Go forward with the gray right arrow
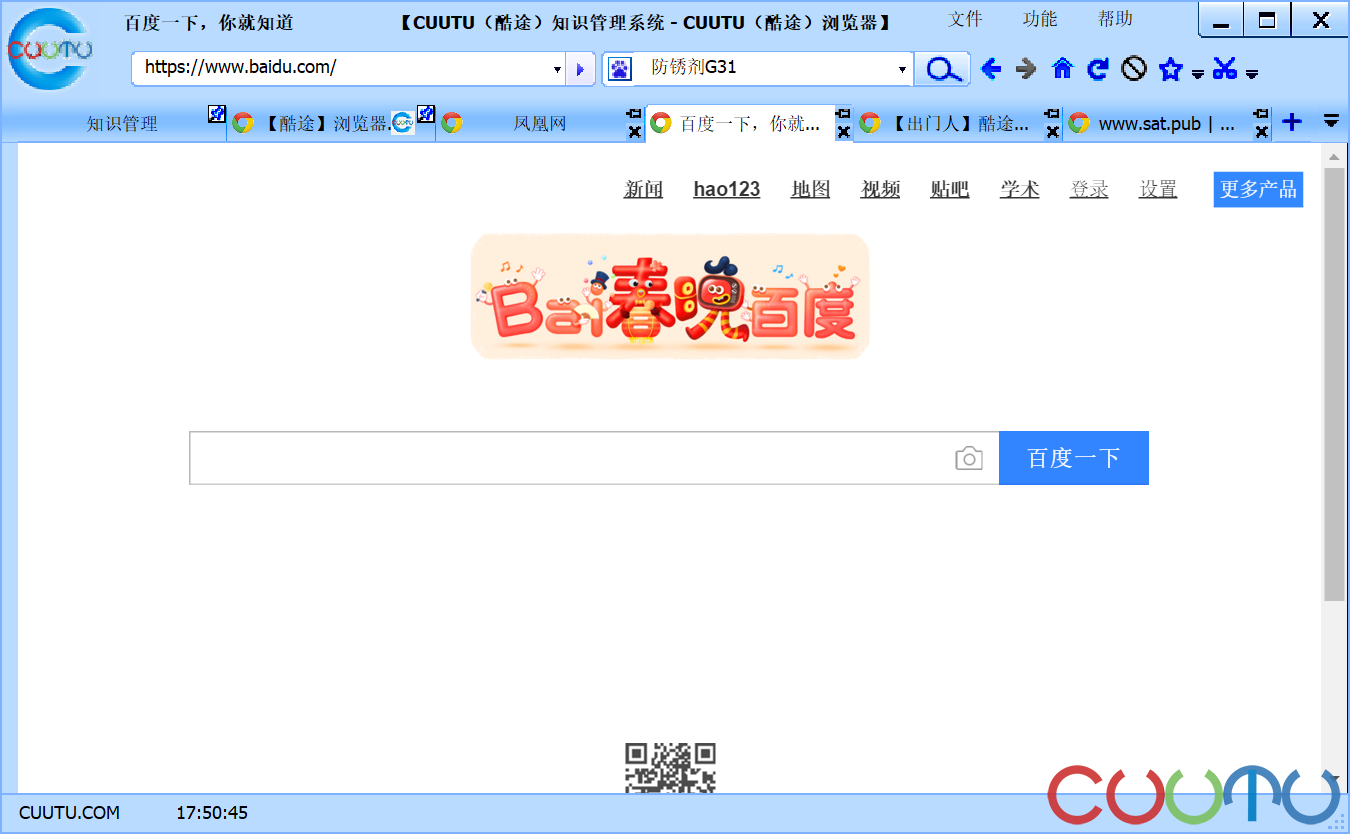Screen dimensions: 1350x834 click(1026, 68)
